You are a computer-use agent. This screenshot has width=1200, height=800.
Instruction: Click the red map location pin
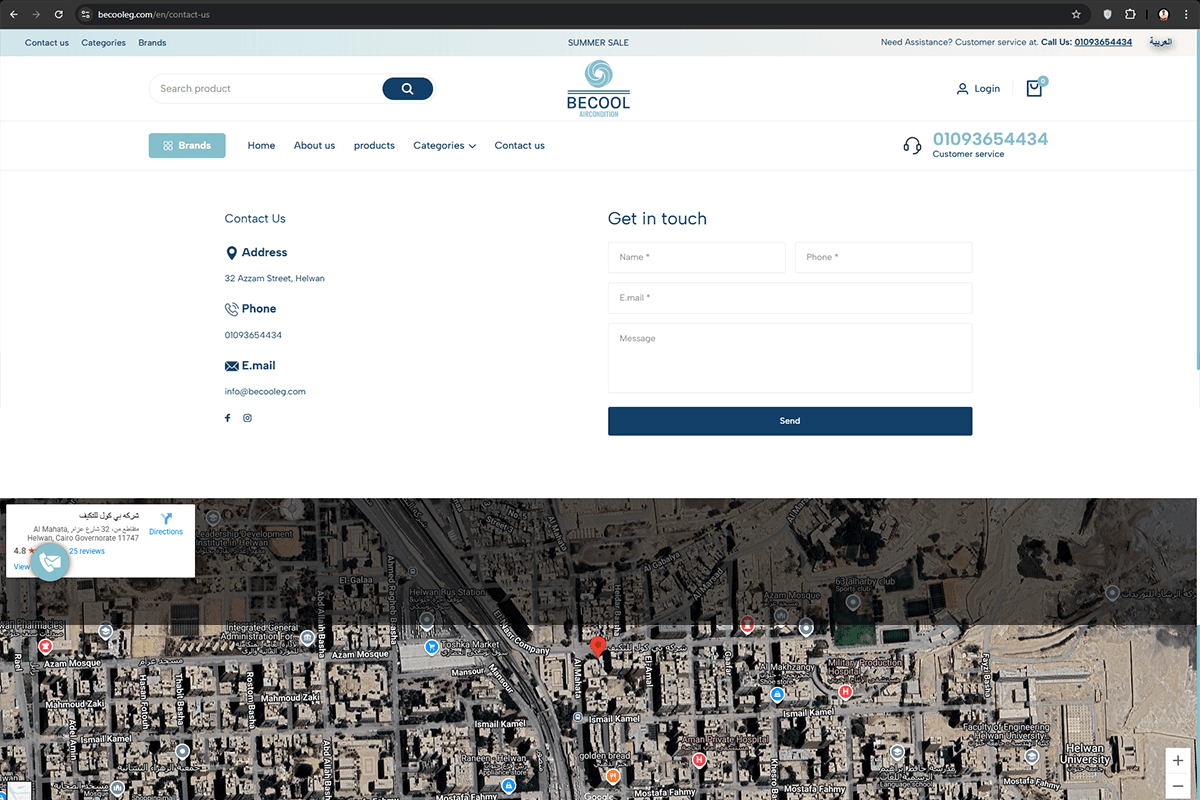pos(597,646)
